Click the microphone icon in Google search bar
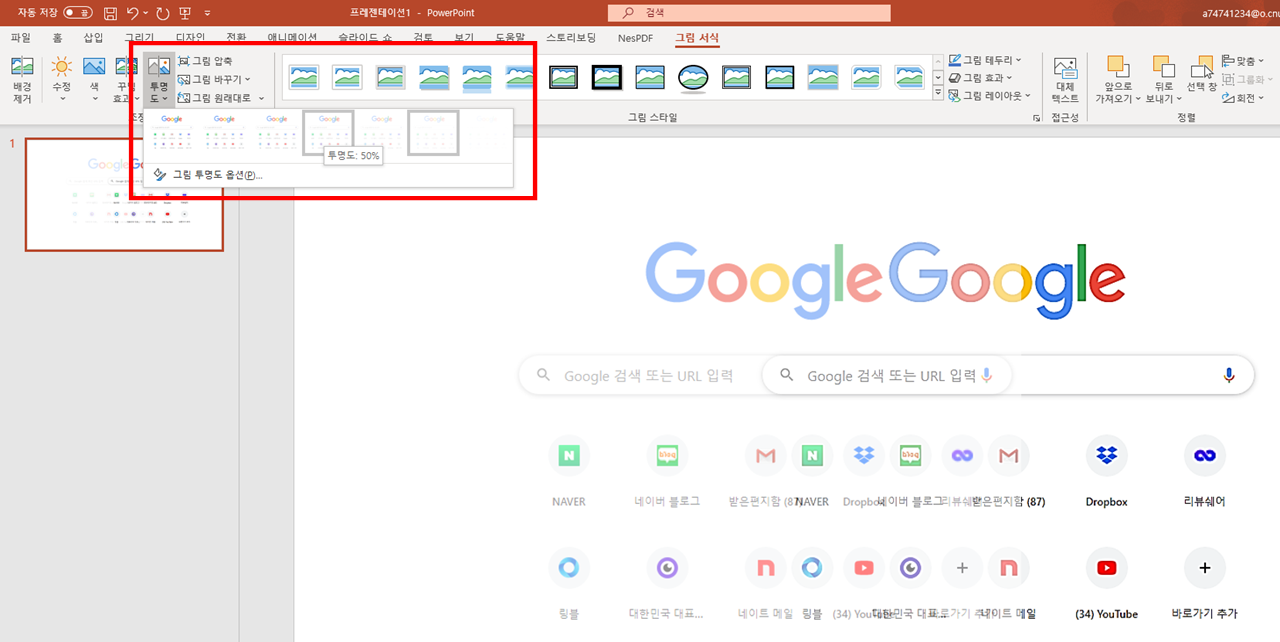Screen dimensions: 1280x642 [x=1229, y=375]
